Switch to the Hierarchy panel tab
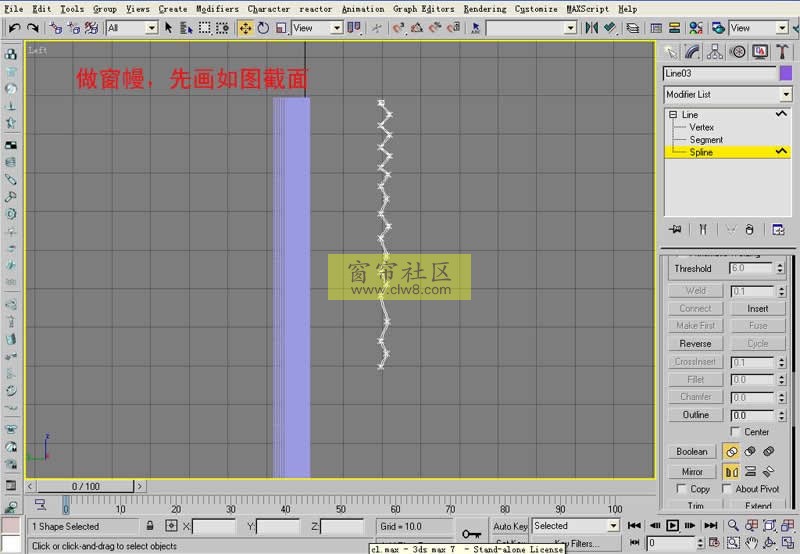 [x=715, y=52]
